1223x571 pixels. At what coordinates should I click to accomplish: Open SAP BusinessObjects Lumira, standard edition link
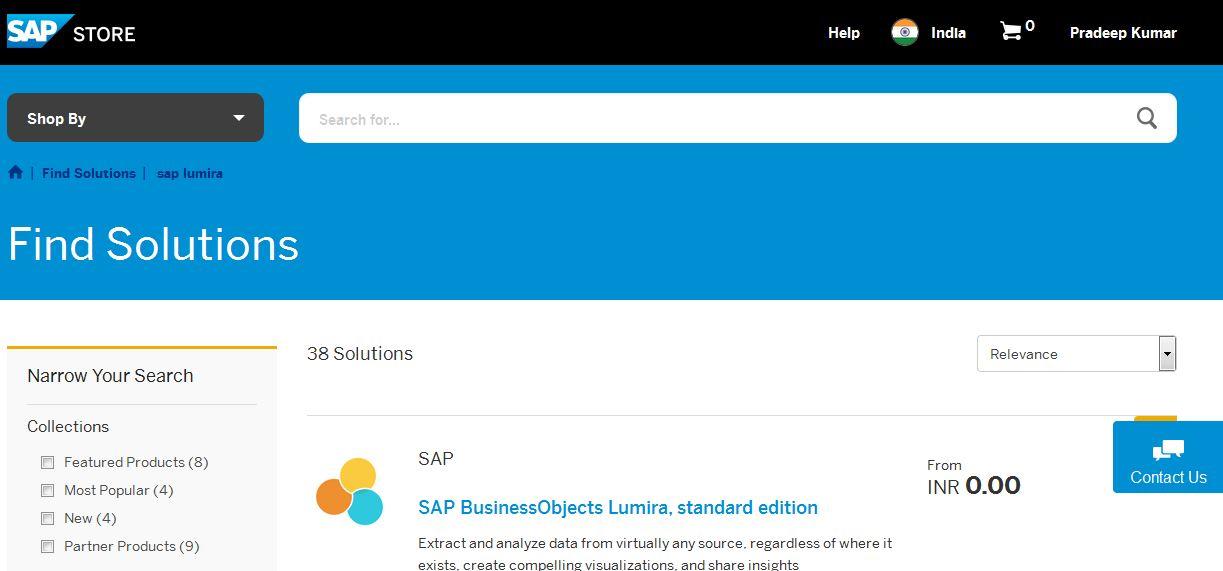(x=617, y=507)
